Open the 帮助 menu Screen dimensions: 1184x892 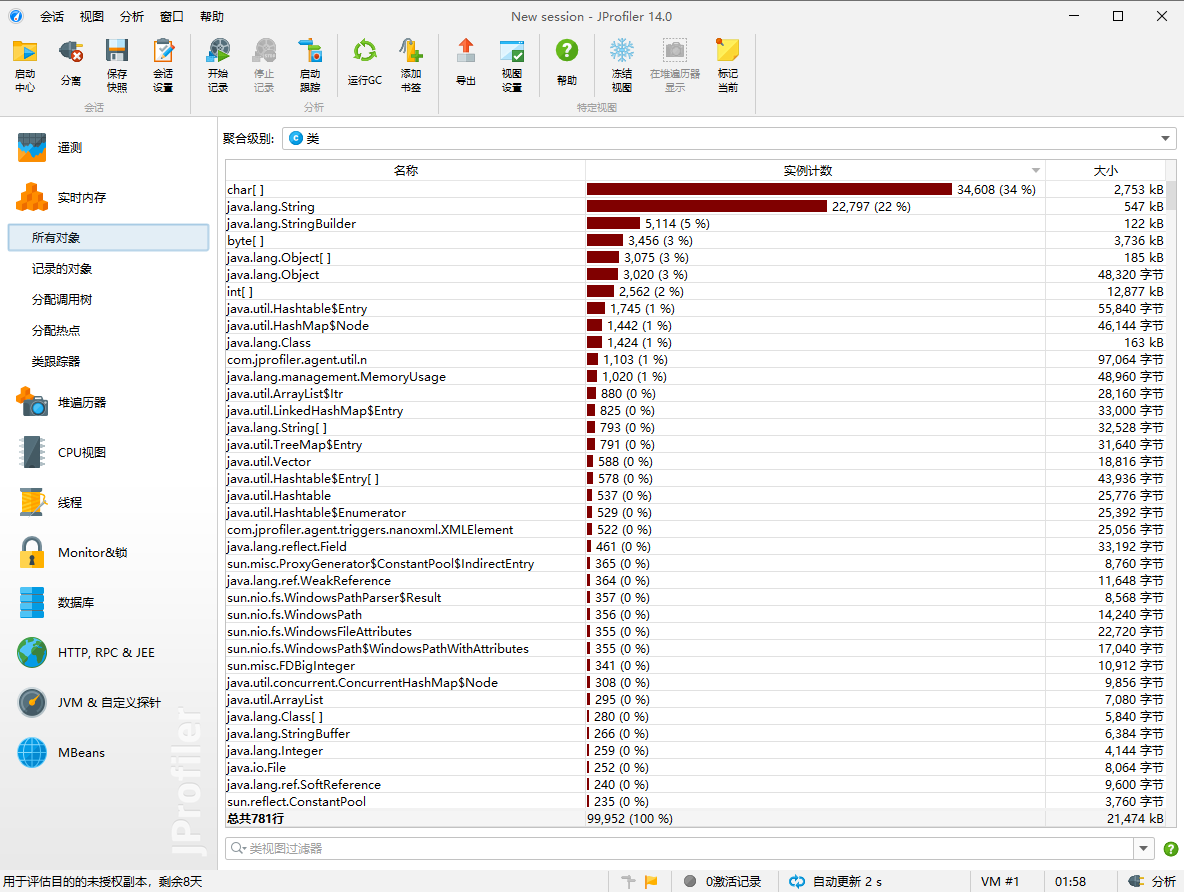click(211, 17)
